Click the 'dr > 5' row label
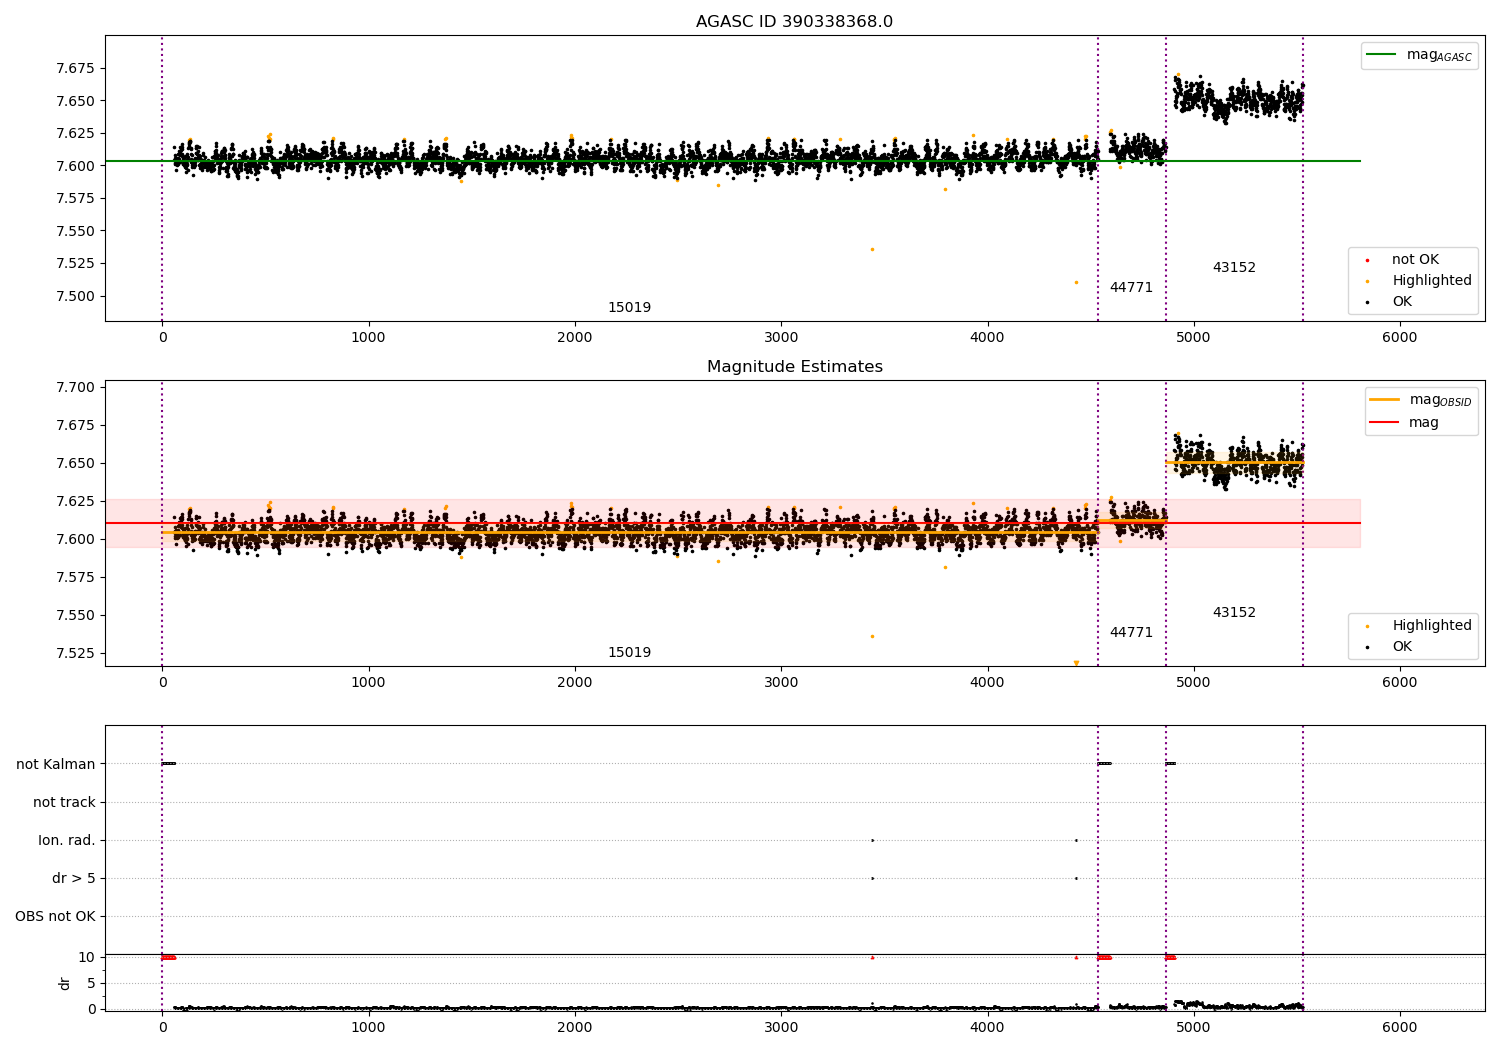Screen dimensions: 1500x1050 click(x=74, y=879)
